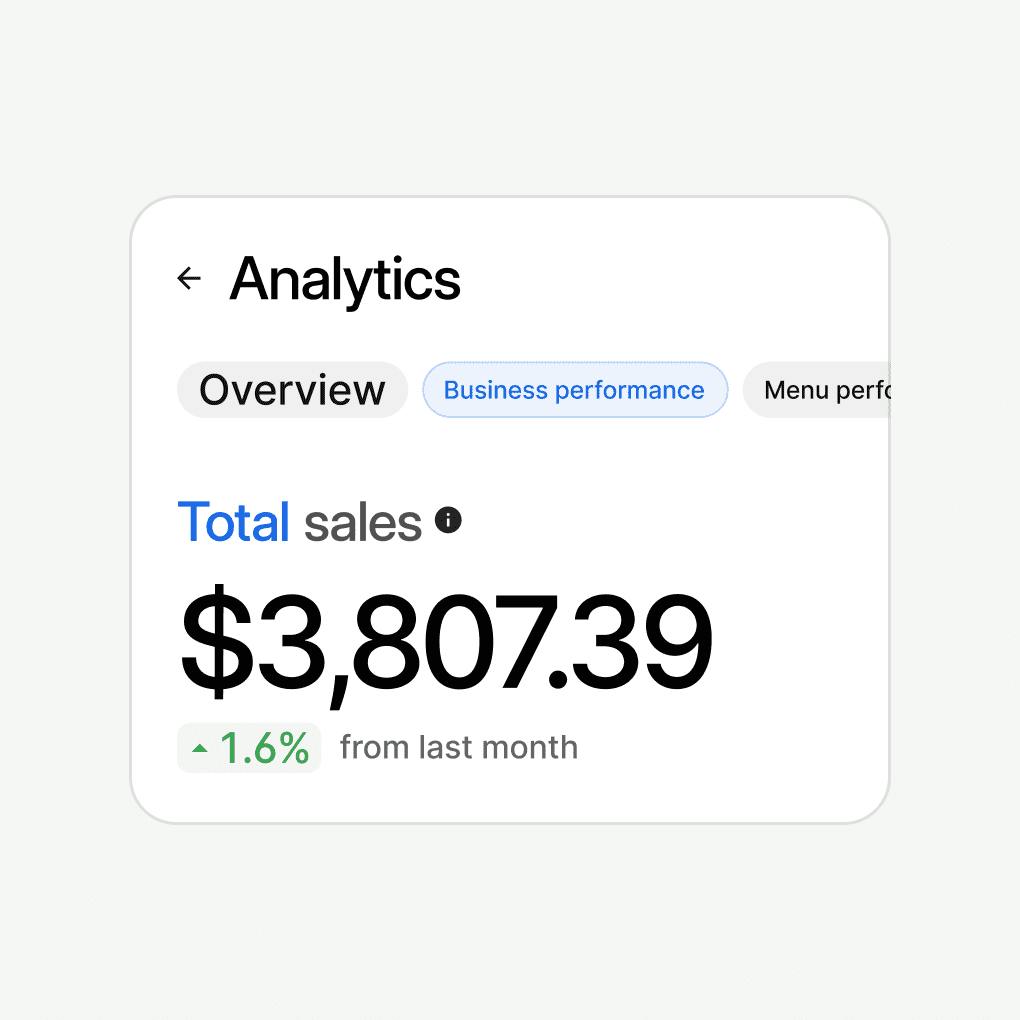Switch to Business performance tab
1020x1020 pixels.
click(x=574, y=390)
